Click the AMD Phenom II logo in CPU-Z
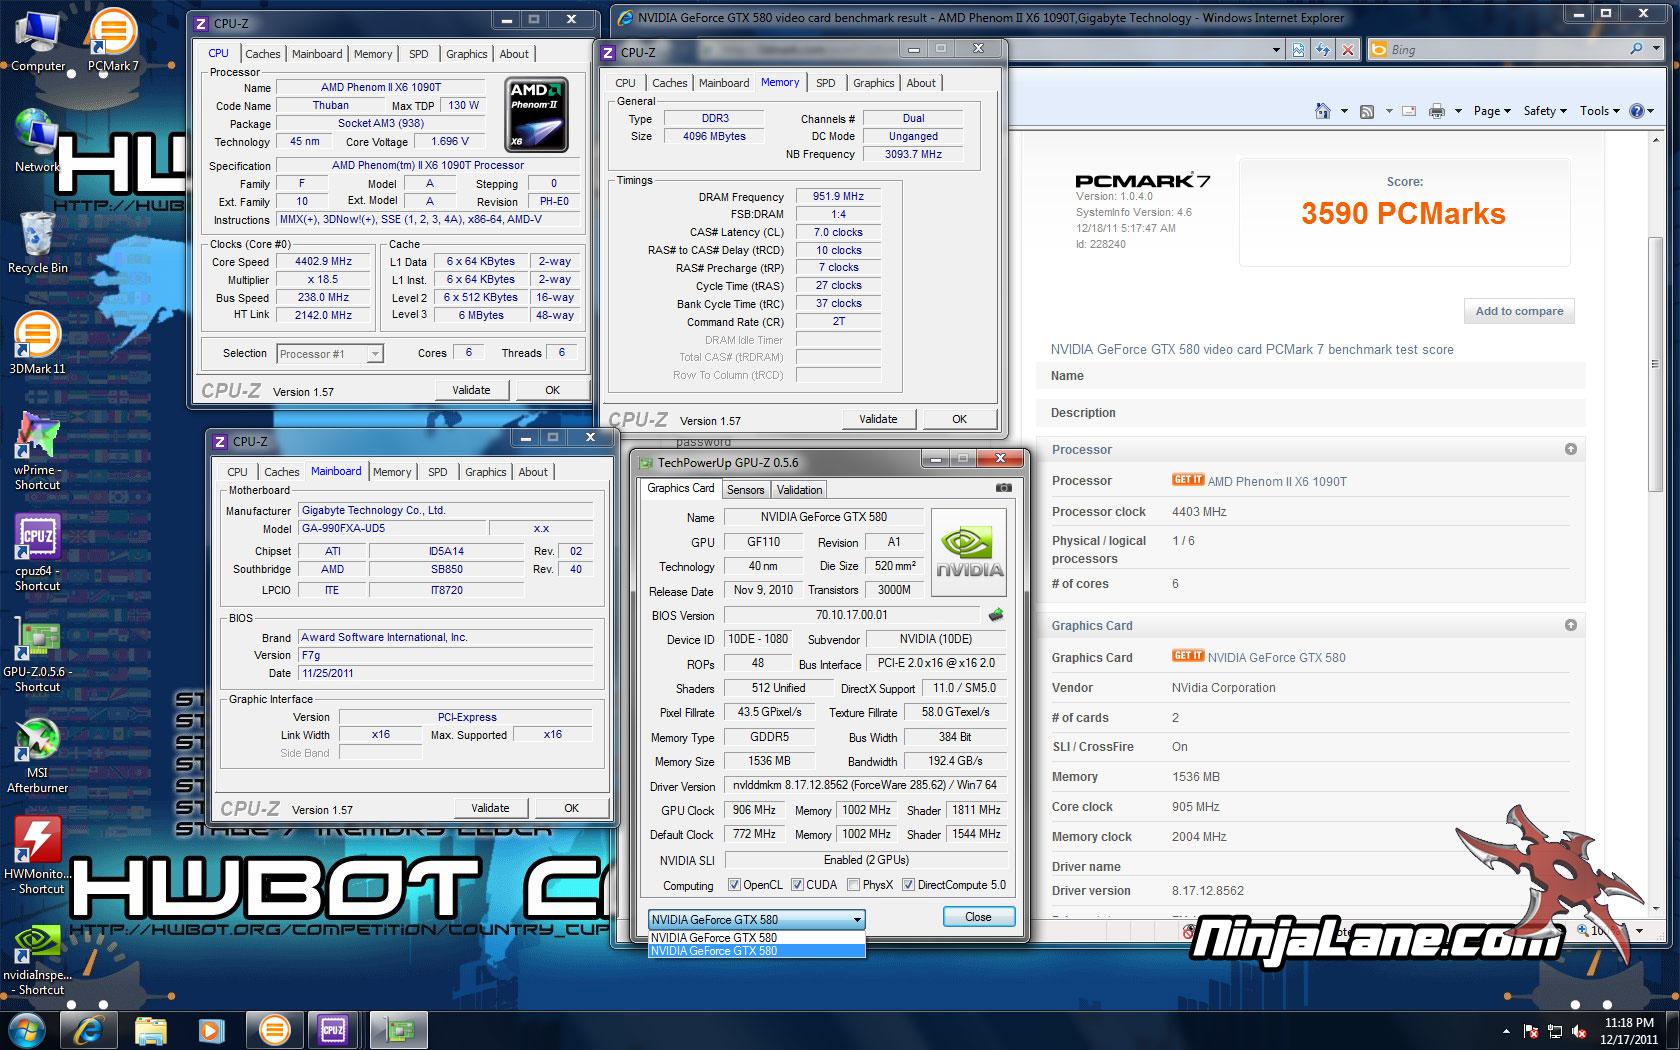This screenshot has width=1680, height=1050. 536,114
